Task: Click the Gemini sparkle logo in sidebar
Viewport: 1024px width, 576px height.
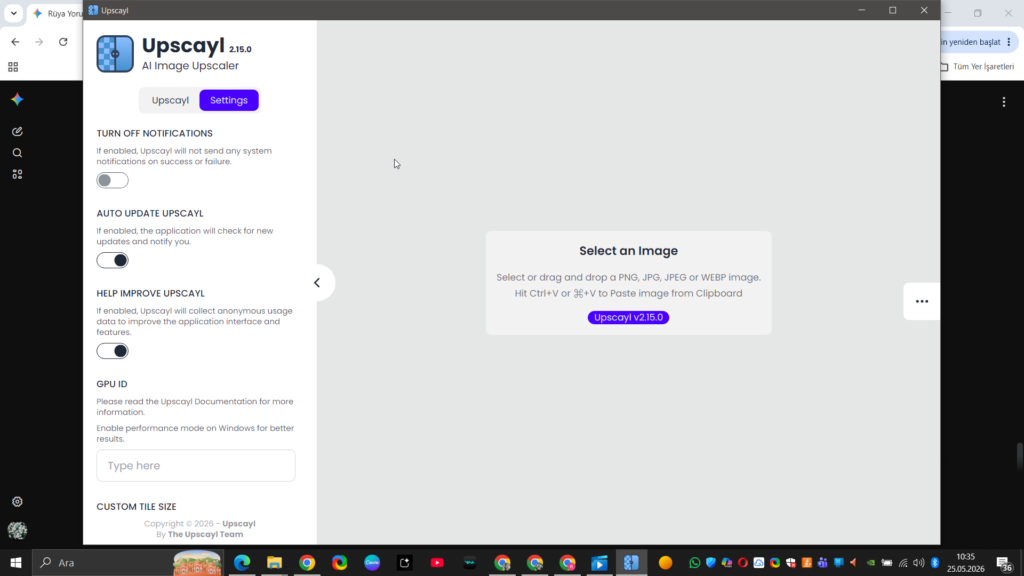Action: click(18, 99)
